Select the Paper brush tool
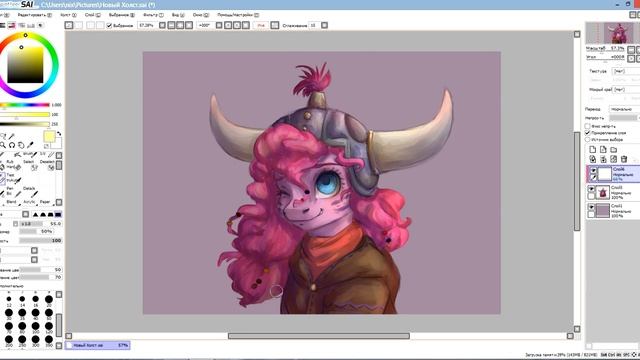640x360 pixels. tap(46, 203)
